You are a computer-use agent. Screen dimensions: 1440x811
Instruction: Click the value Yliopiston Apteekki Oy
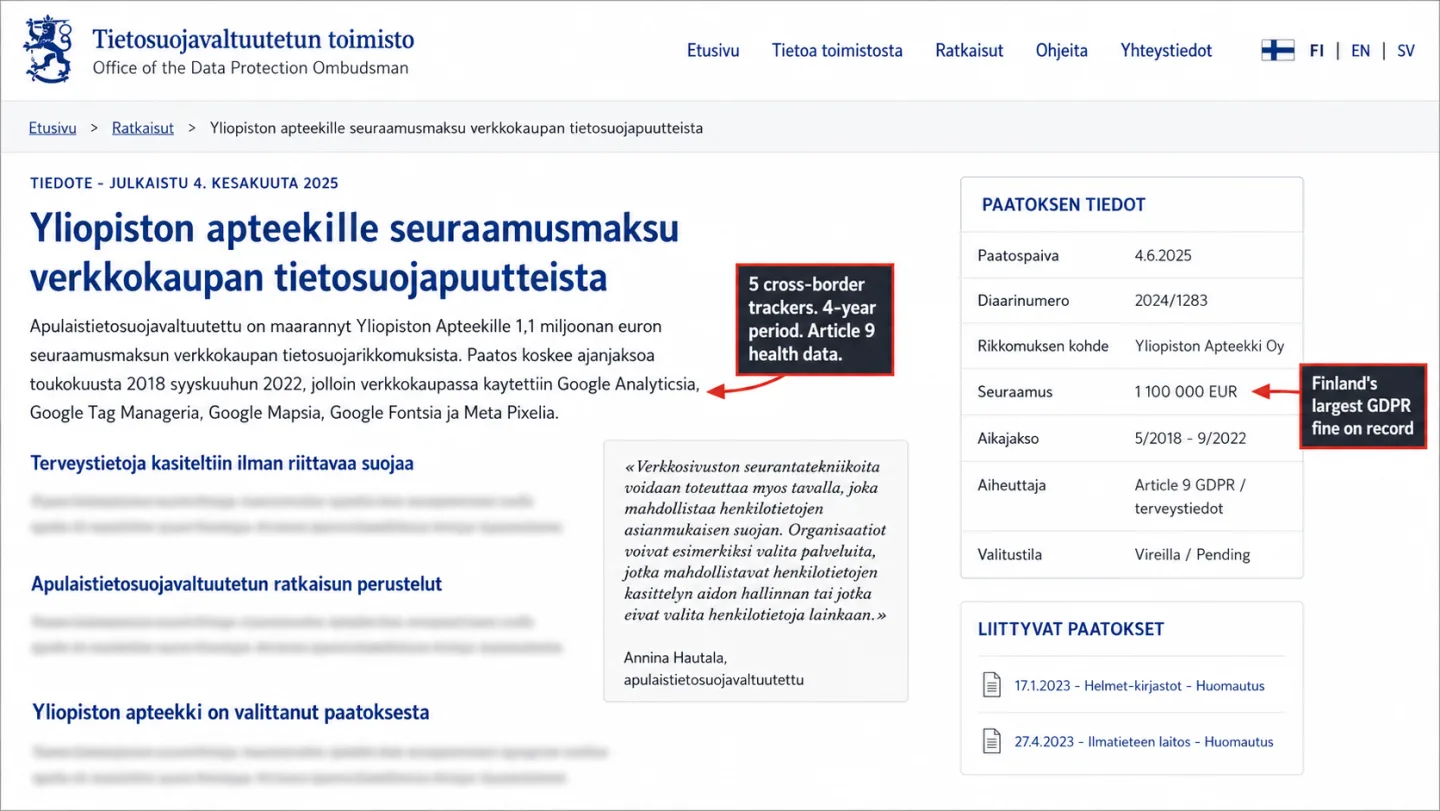pos(1209,346)
